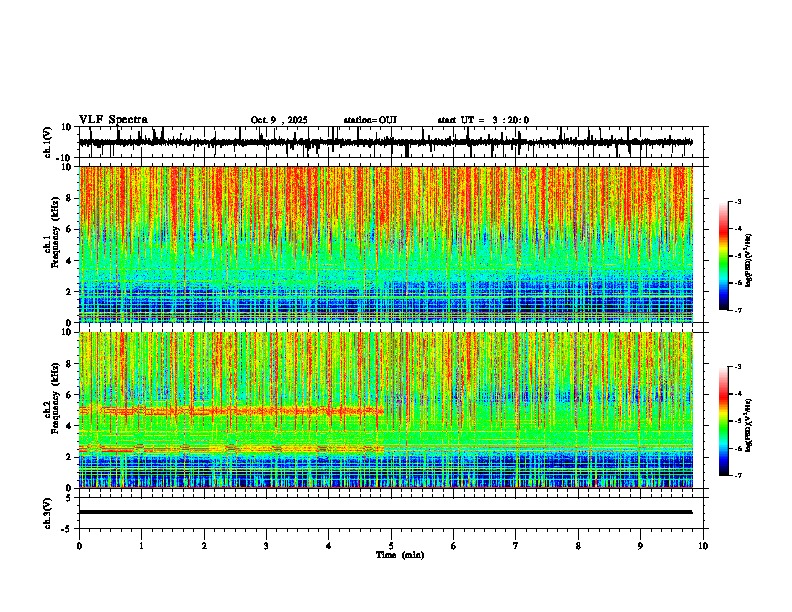Click the time axis tick label "8"
This screenshot has height=612, width=792.
(578, 546)
